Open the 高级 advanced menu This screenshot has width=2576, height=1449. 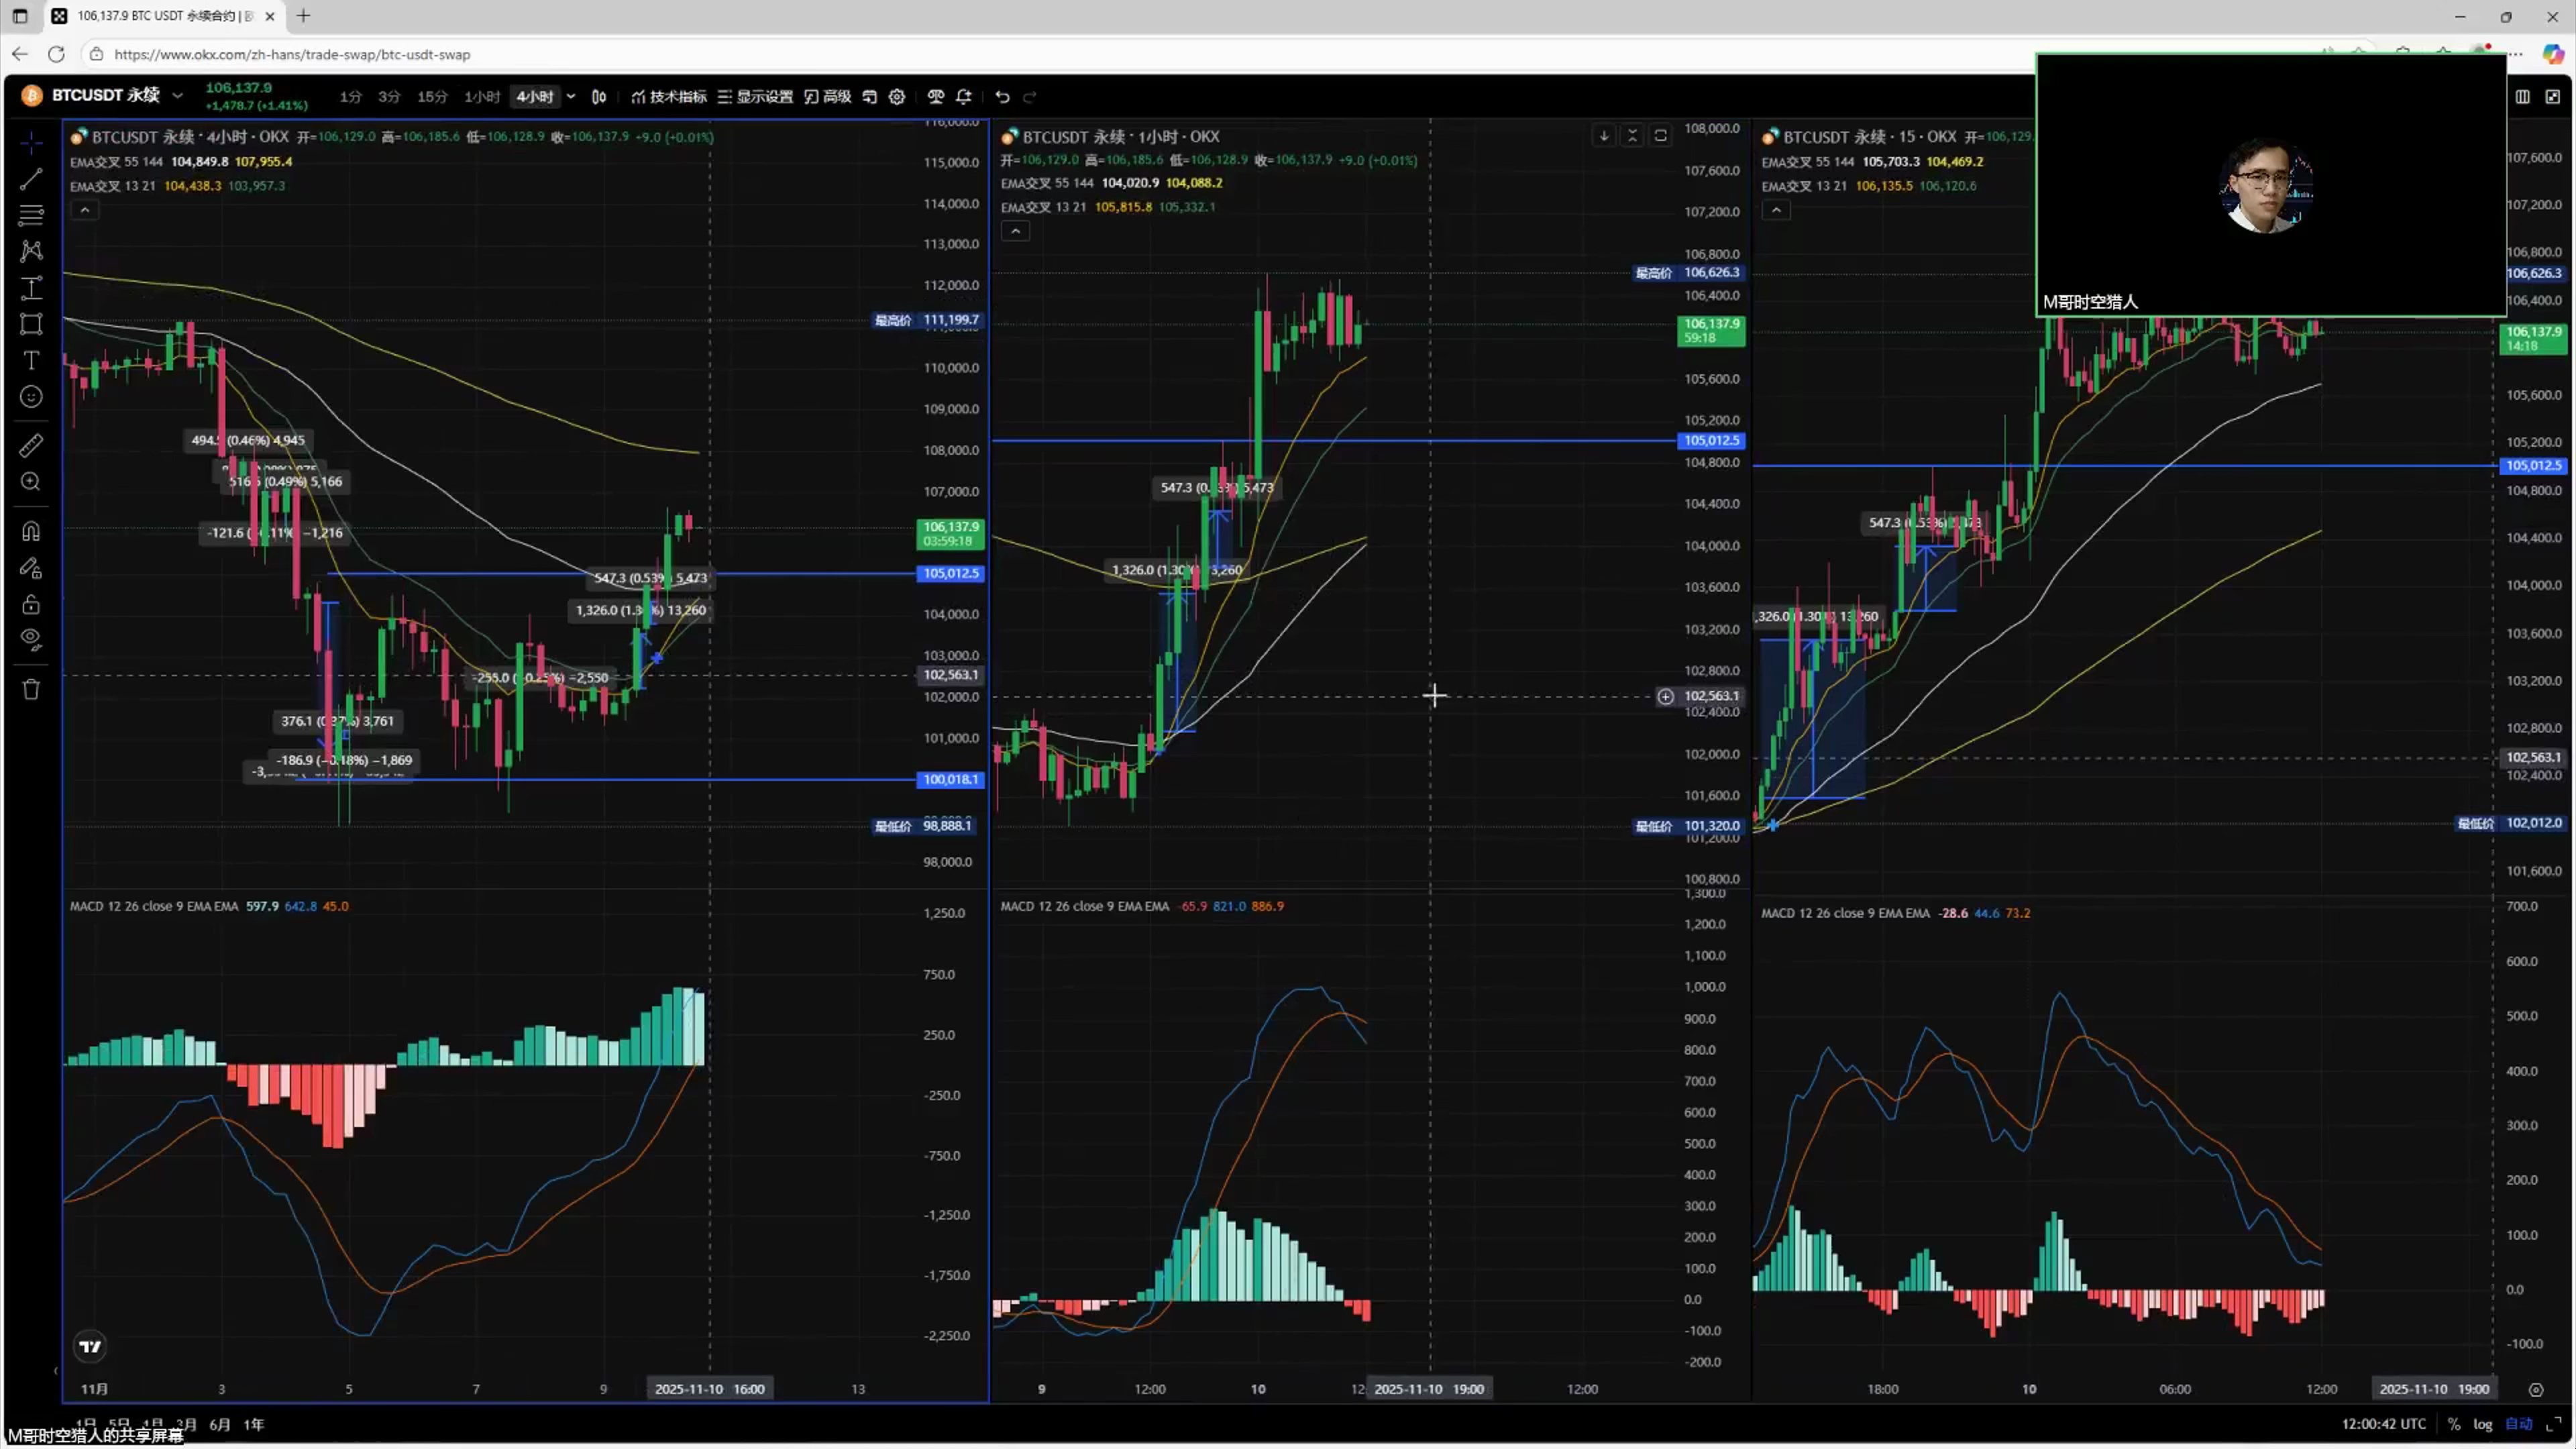(828, 97)
